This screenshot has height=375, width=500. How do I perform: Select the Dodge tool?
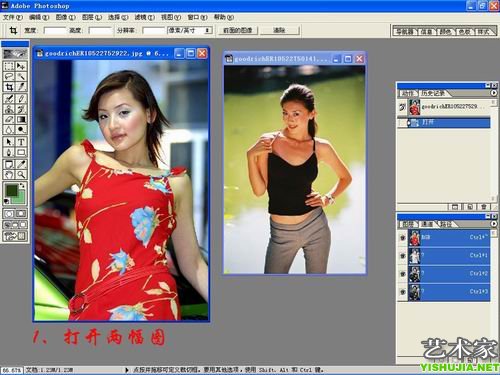click(21, 129)
